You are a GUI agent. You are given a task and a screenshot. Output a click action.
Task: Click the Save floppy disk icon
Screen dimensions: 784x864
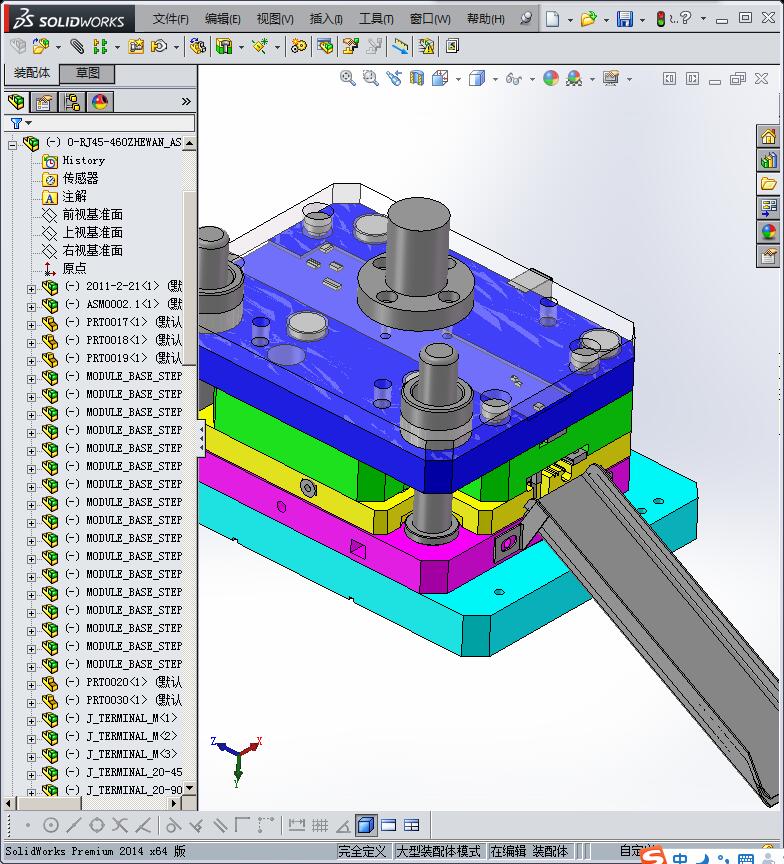tap(625, 19)
